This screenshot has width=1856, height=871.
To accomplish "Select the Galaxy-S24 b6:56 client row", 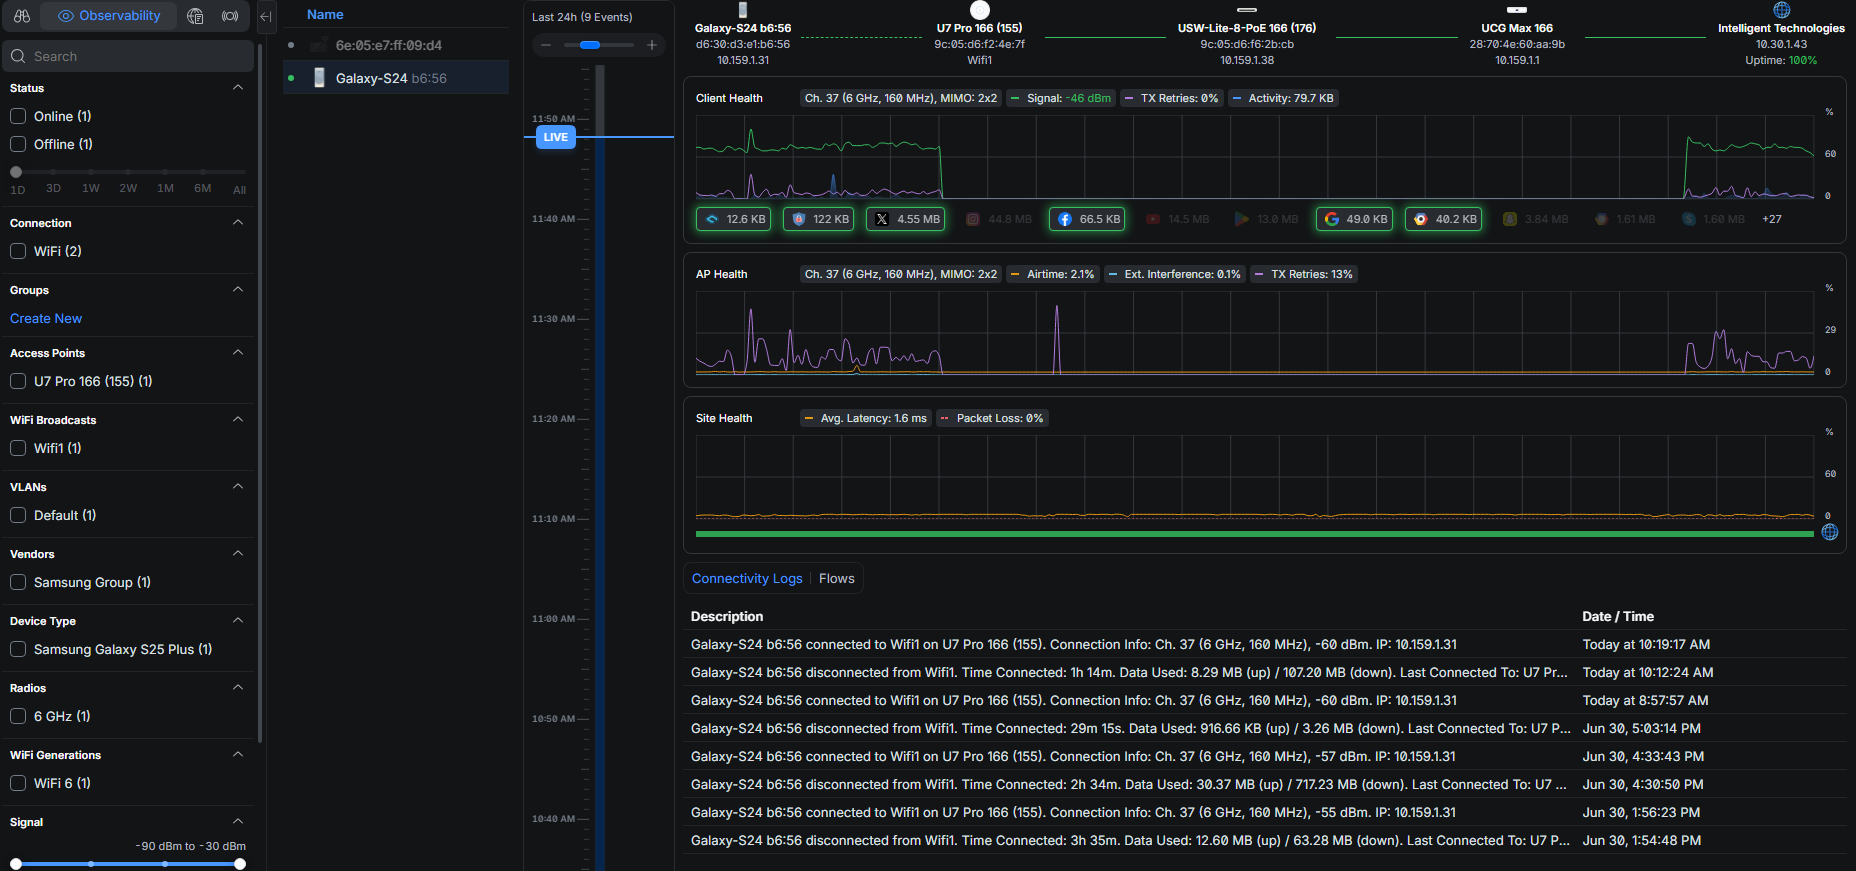I will [396, 78].
